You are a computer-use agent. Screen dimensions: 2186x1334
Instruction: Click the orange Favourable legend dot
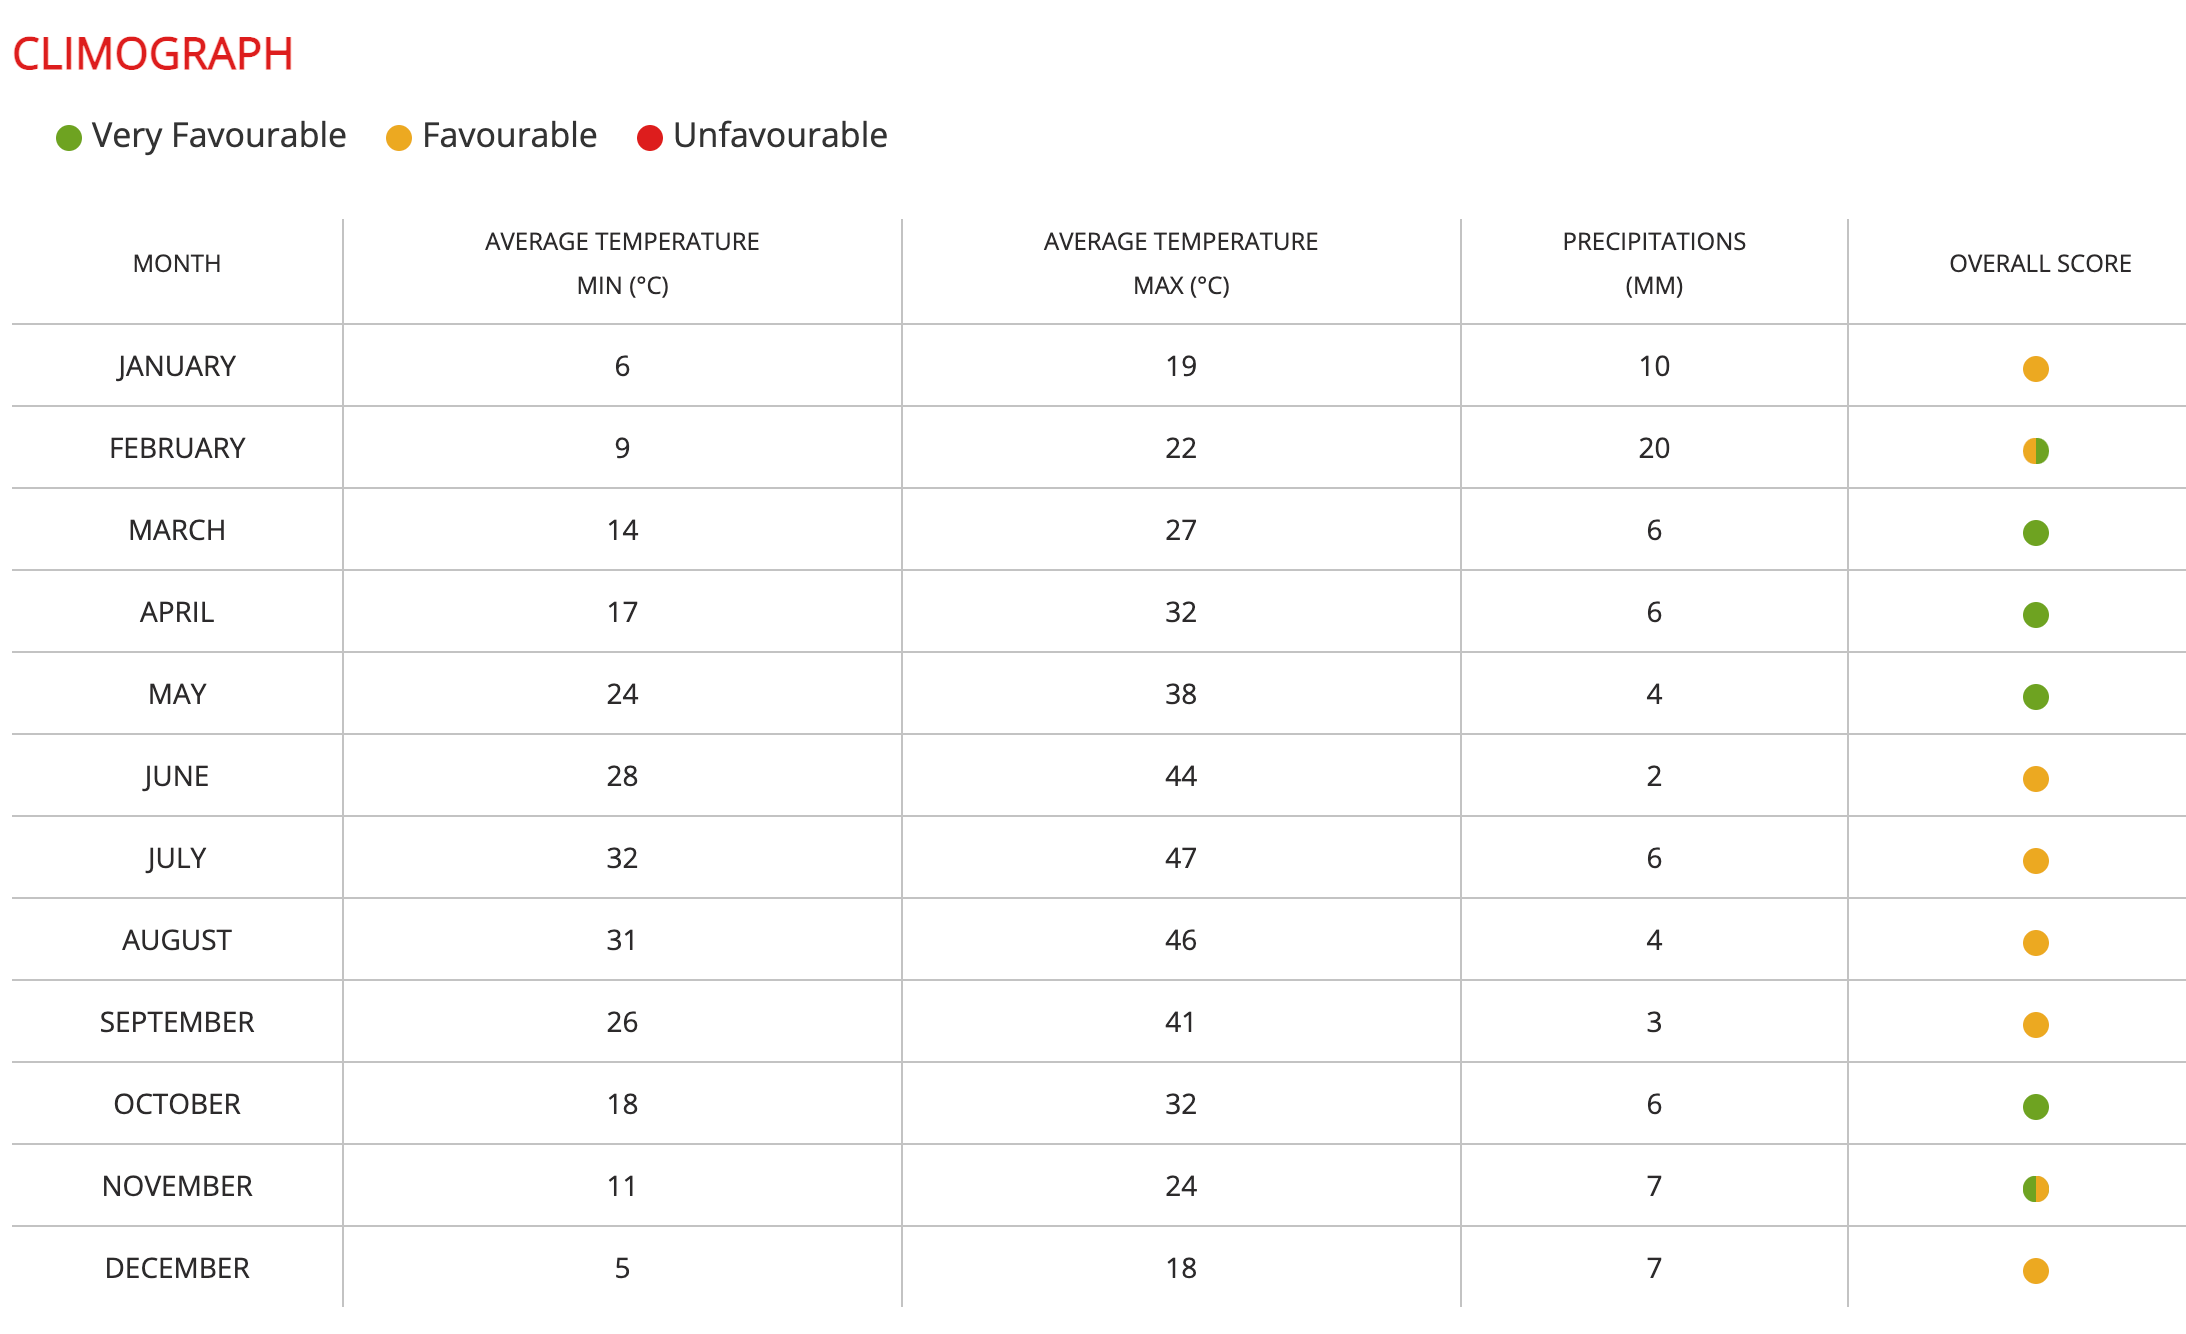(x=399, y=138)
